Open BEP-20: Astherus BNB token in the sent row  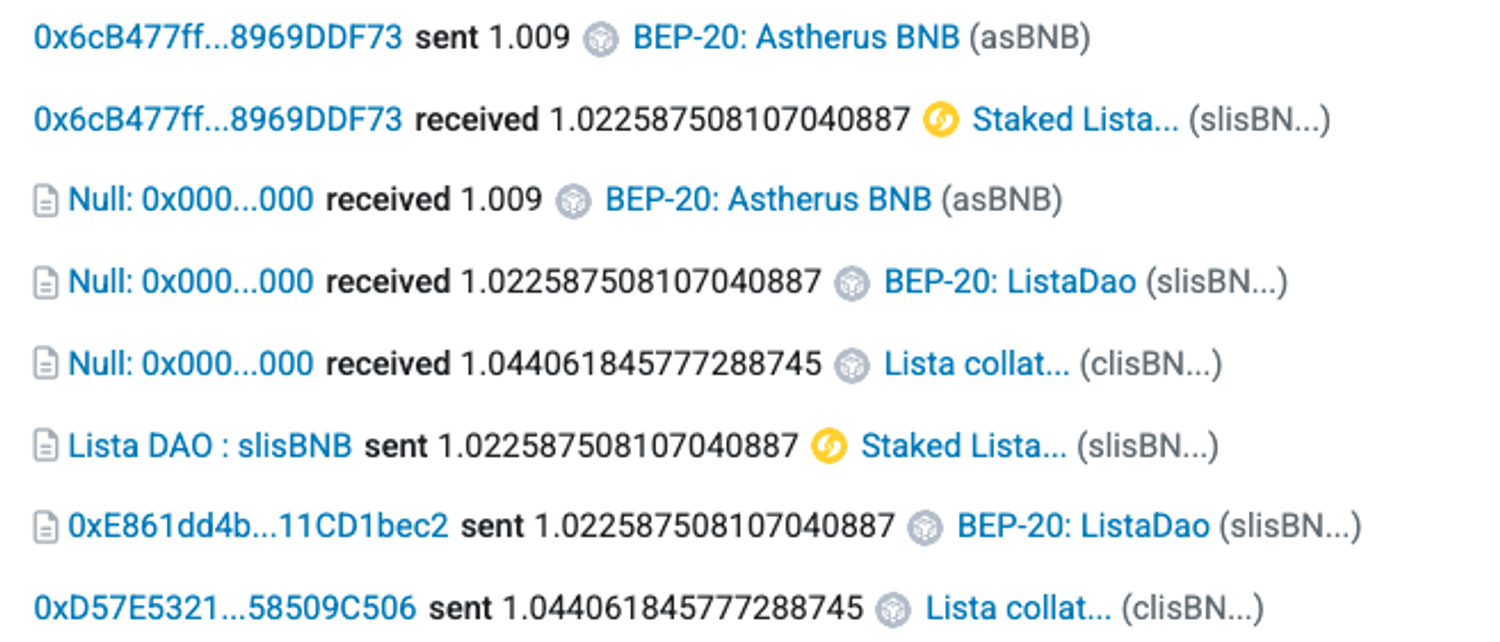click(796, 38)
